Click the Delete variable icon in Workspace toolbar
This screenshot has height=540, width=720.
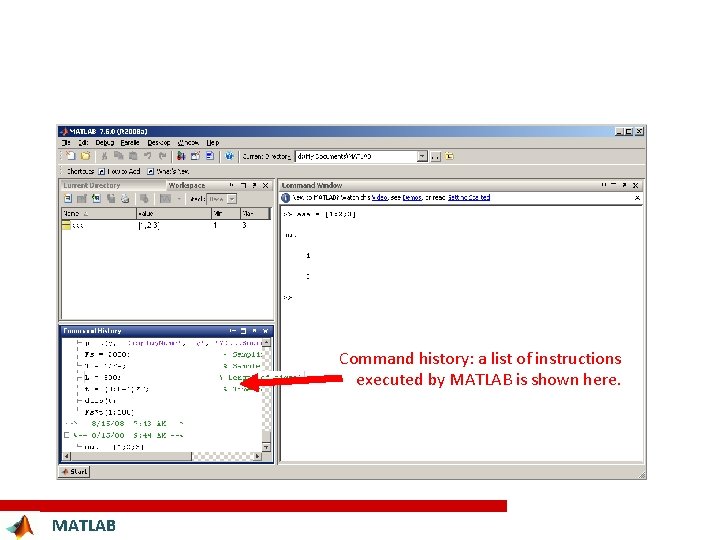[x=144, y=199]
